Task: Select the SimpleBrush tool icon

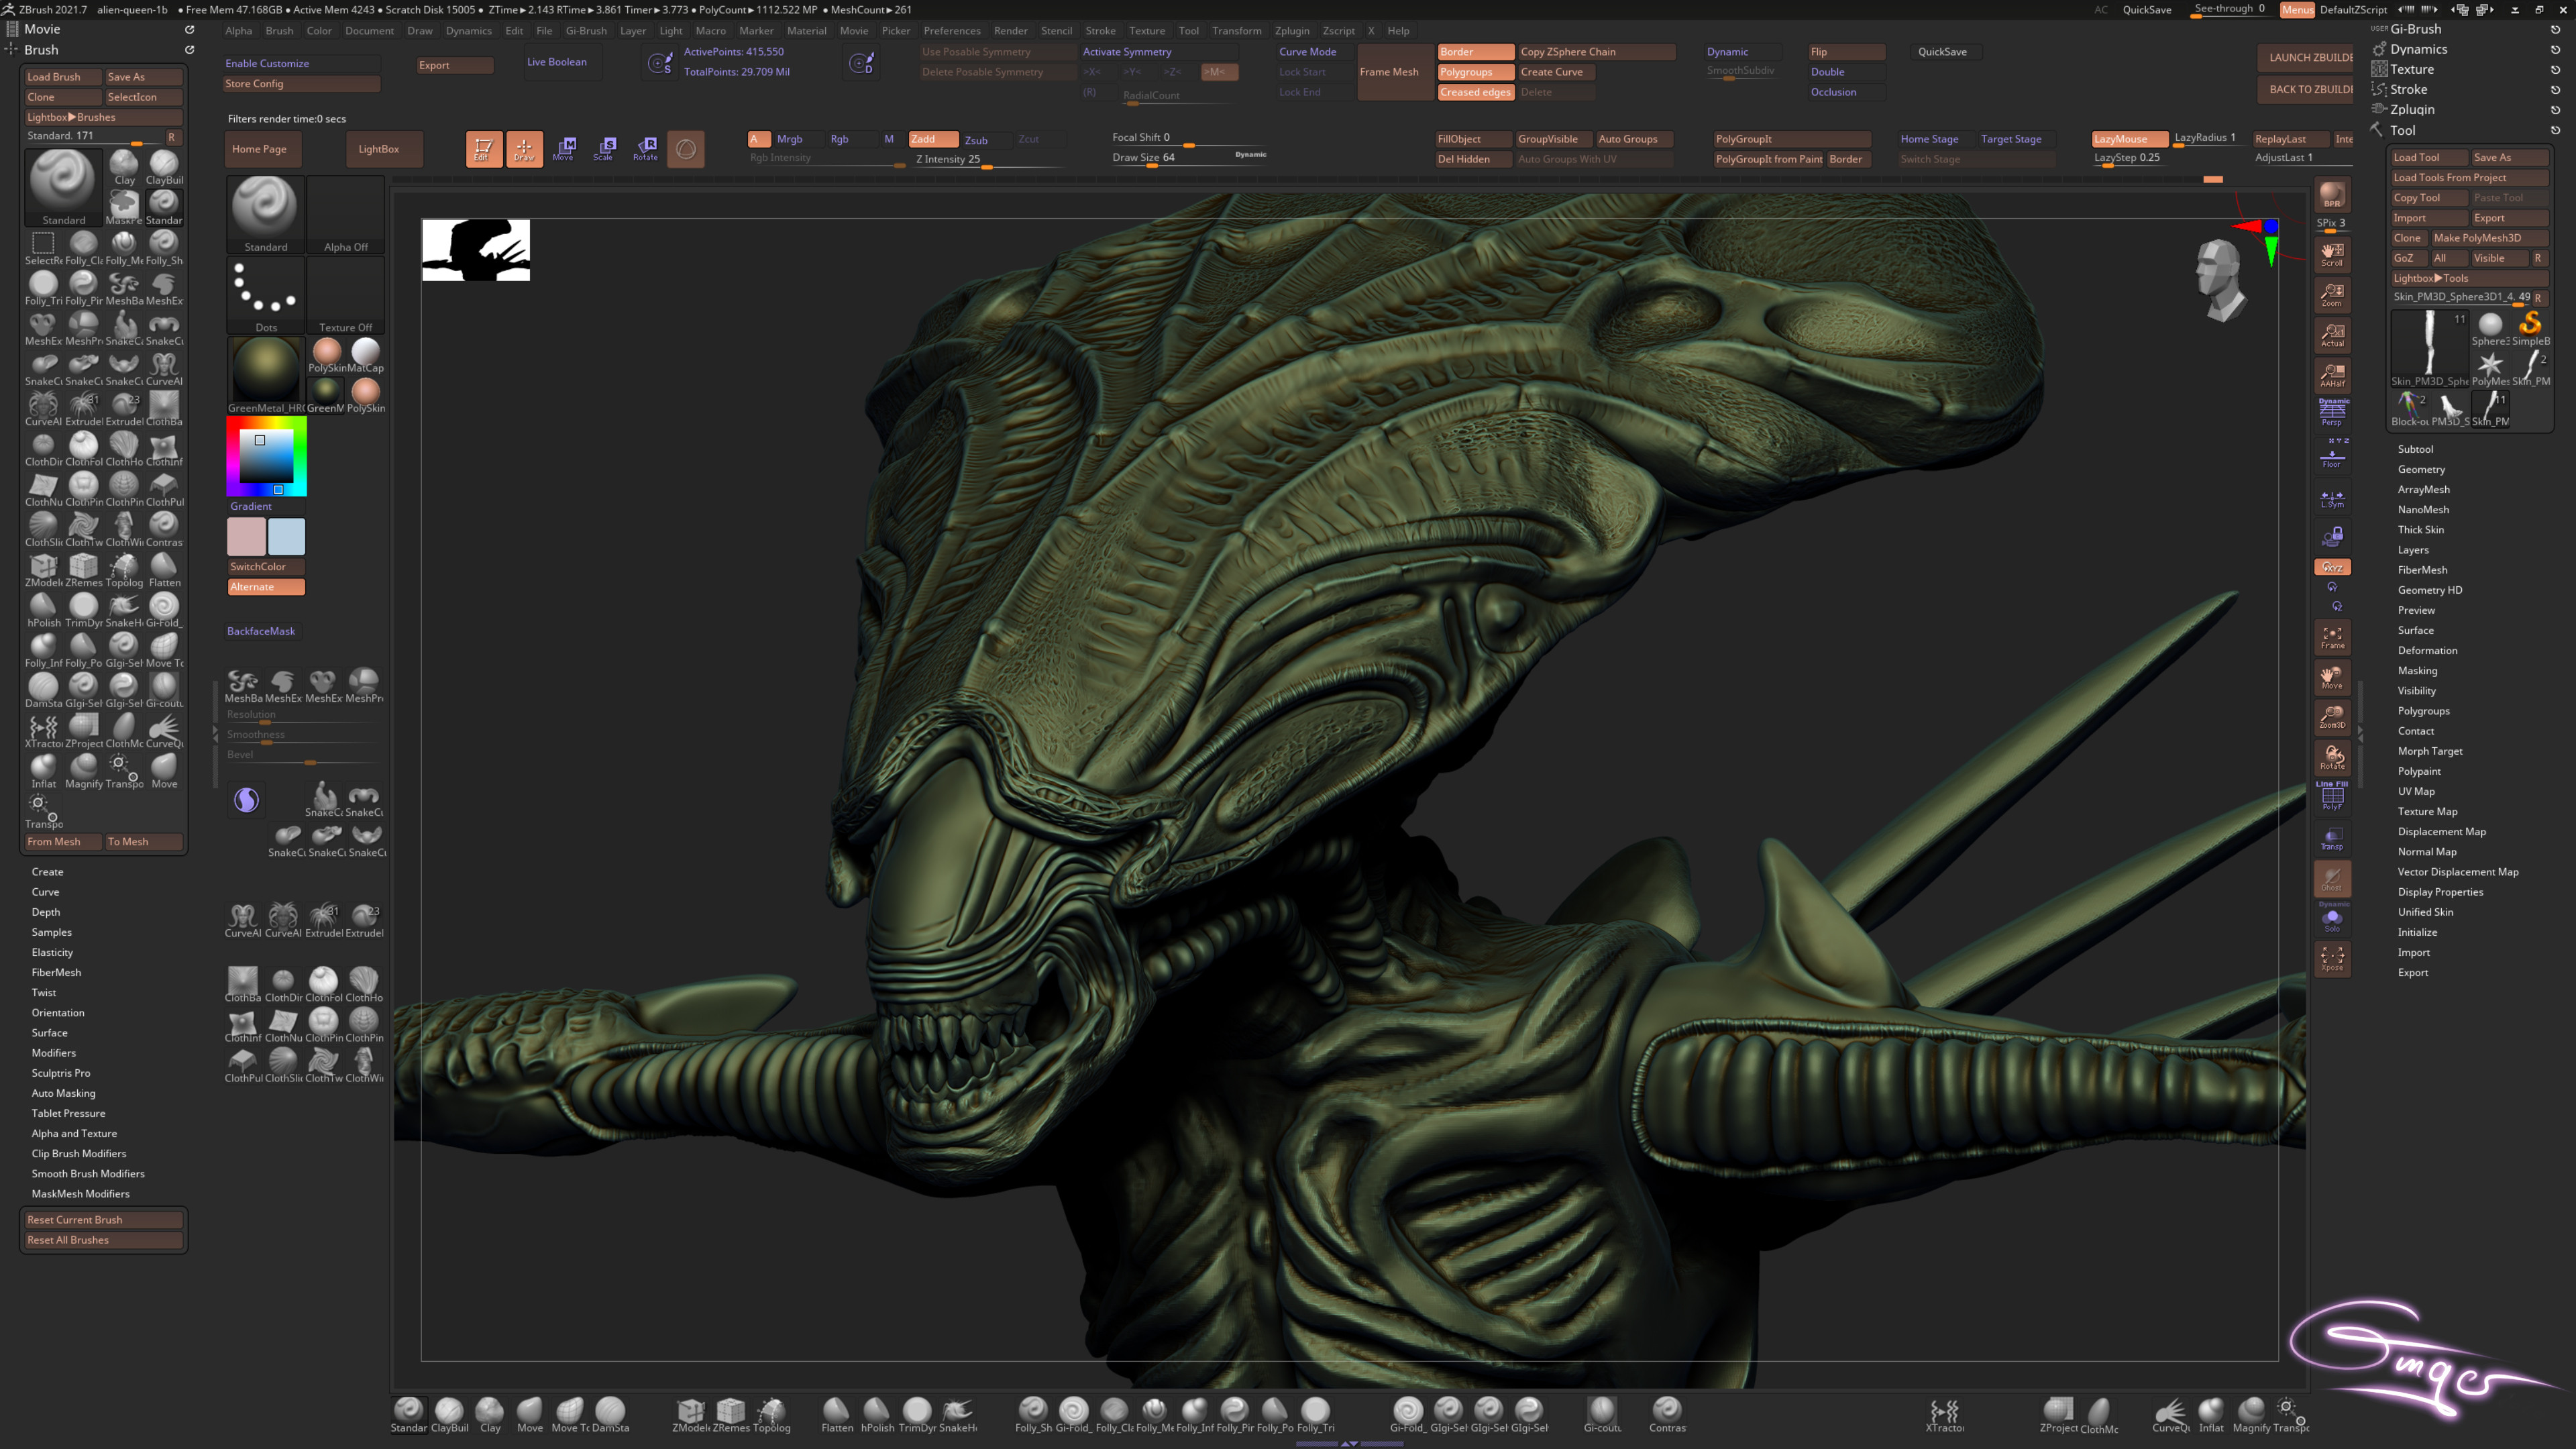Action: click(x=2530, y=328)
